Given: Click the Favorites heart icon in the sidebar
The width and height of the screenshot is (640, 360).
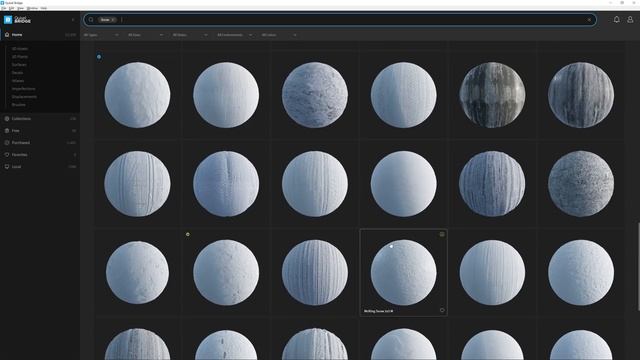Looking at the screenshot, I should coord(7,155).
